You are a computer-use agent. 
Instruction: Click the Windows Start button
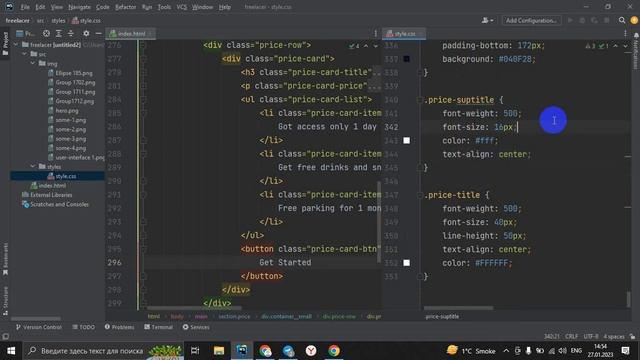(x=11, y=351)
